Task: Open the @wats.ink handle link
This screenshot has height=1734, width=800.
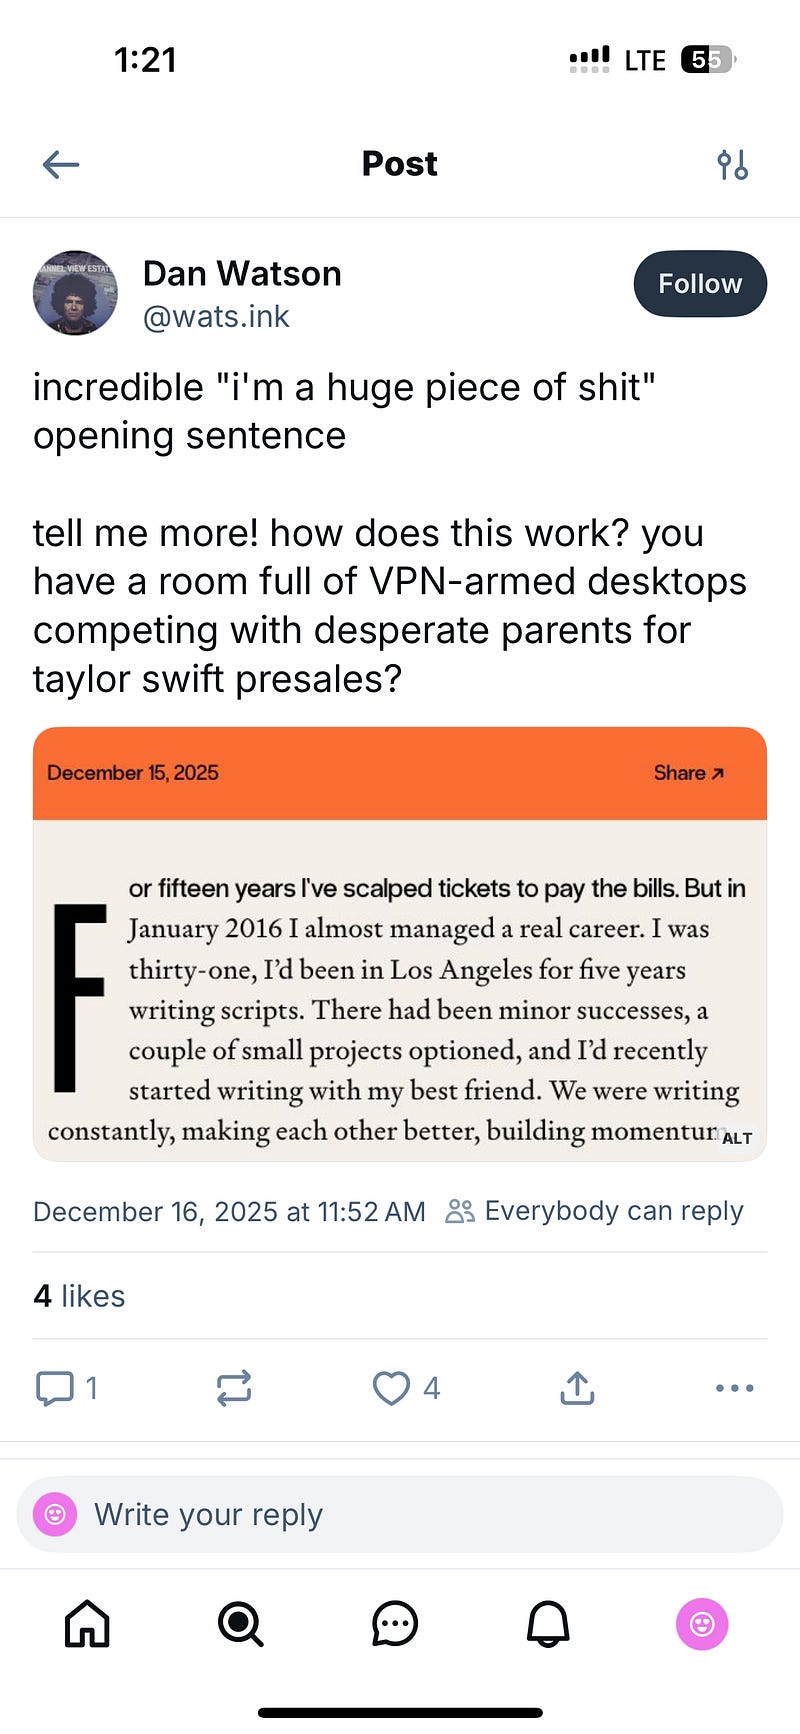Action: (x=216, y=317)
